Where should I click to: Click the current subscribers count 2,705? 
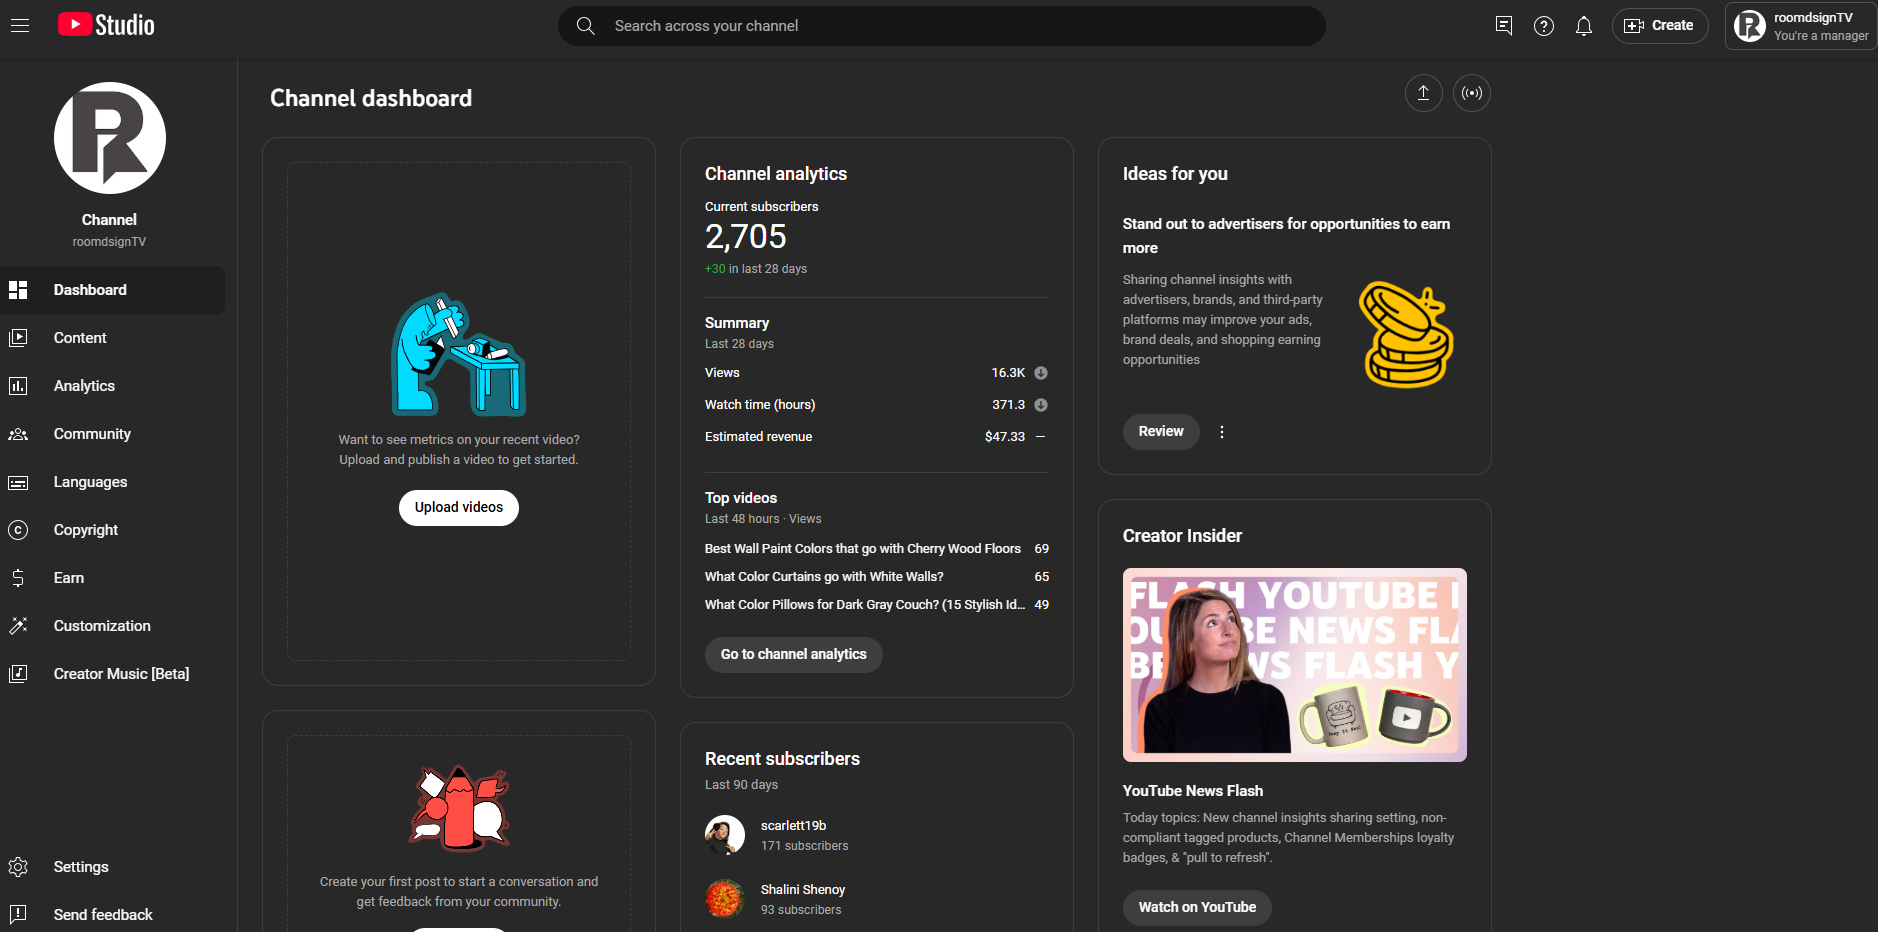pyautogui.click(x=746, y=237)
